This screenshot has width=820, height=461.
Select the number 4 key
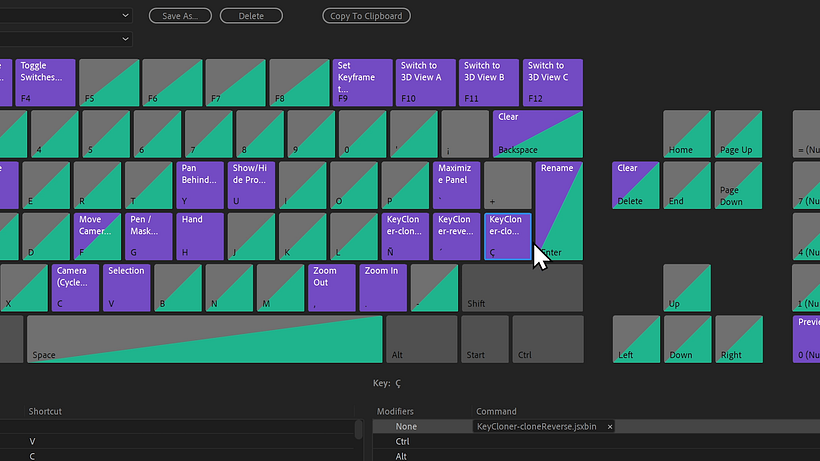pos(55,134)
